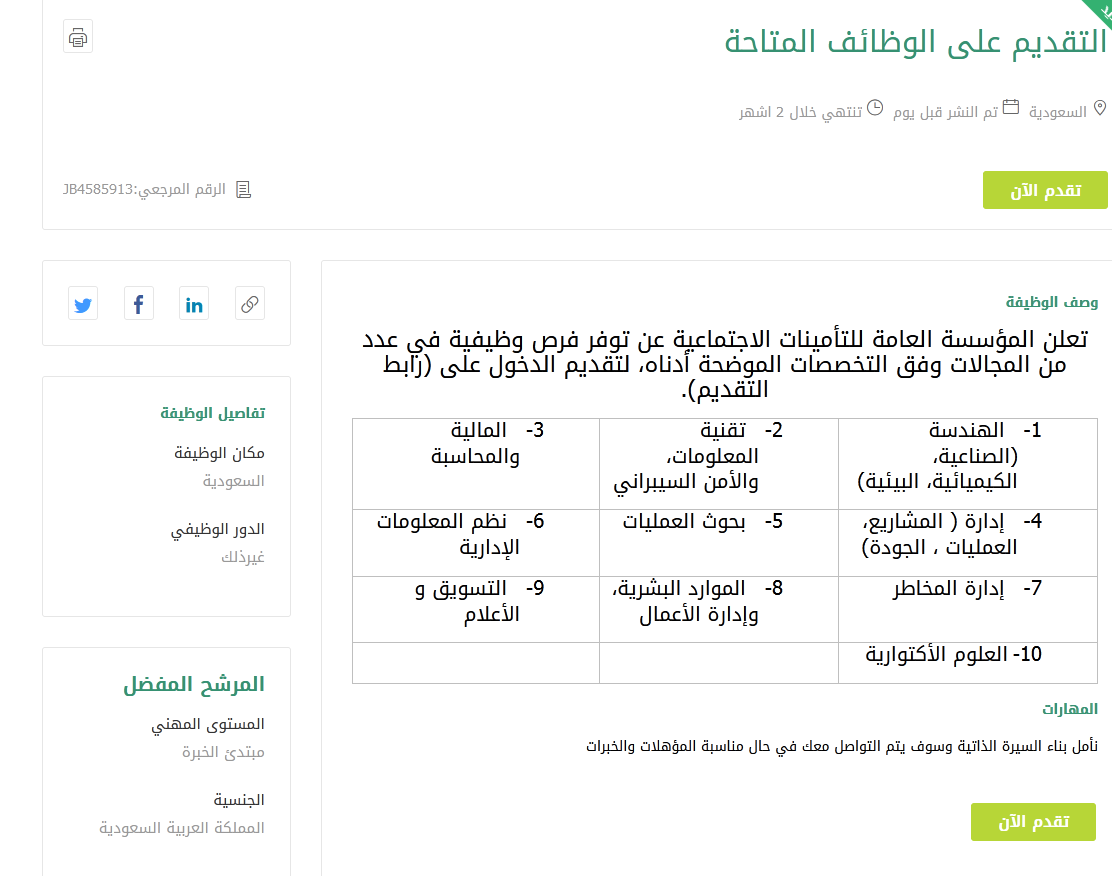Click table cell تقنية المعلومات والأمن السيبراني
Screen dimensions: 1112x876
[718, 464]
